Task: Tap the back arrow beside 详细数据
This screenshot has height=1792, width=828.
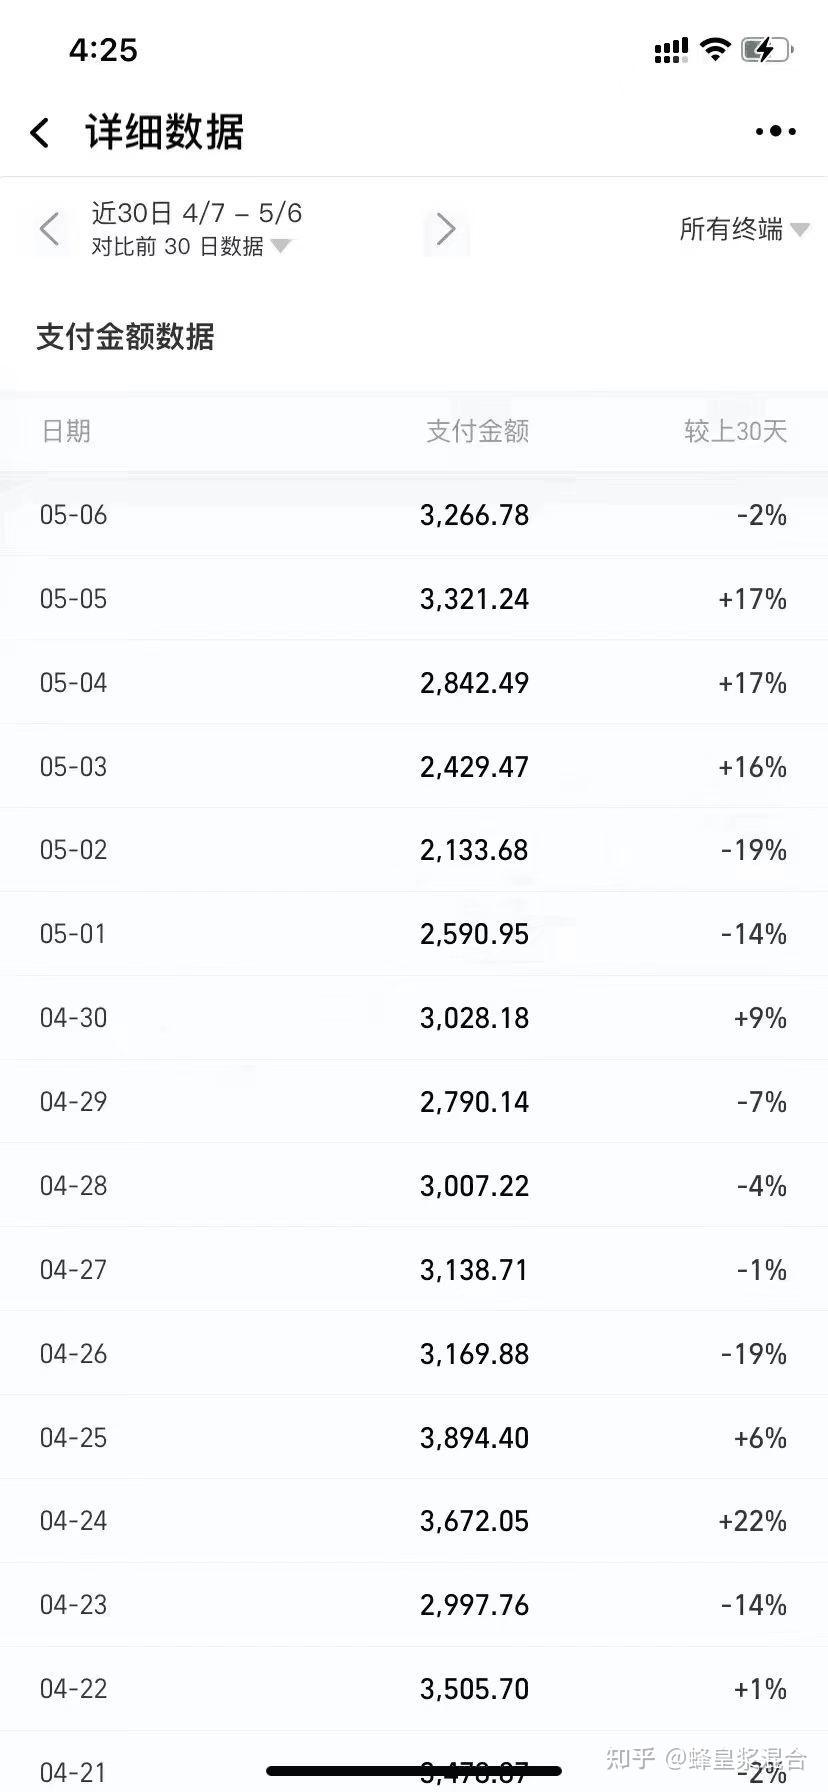Action: (x=40, y=132)
